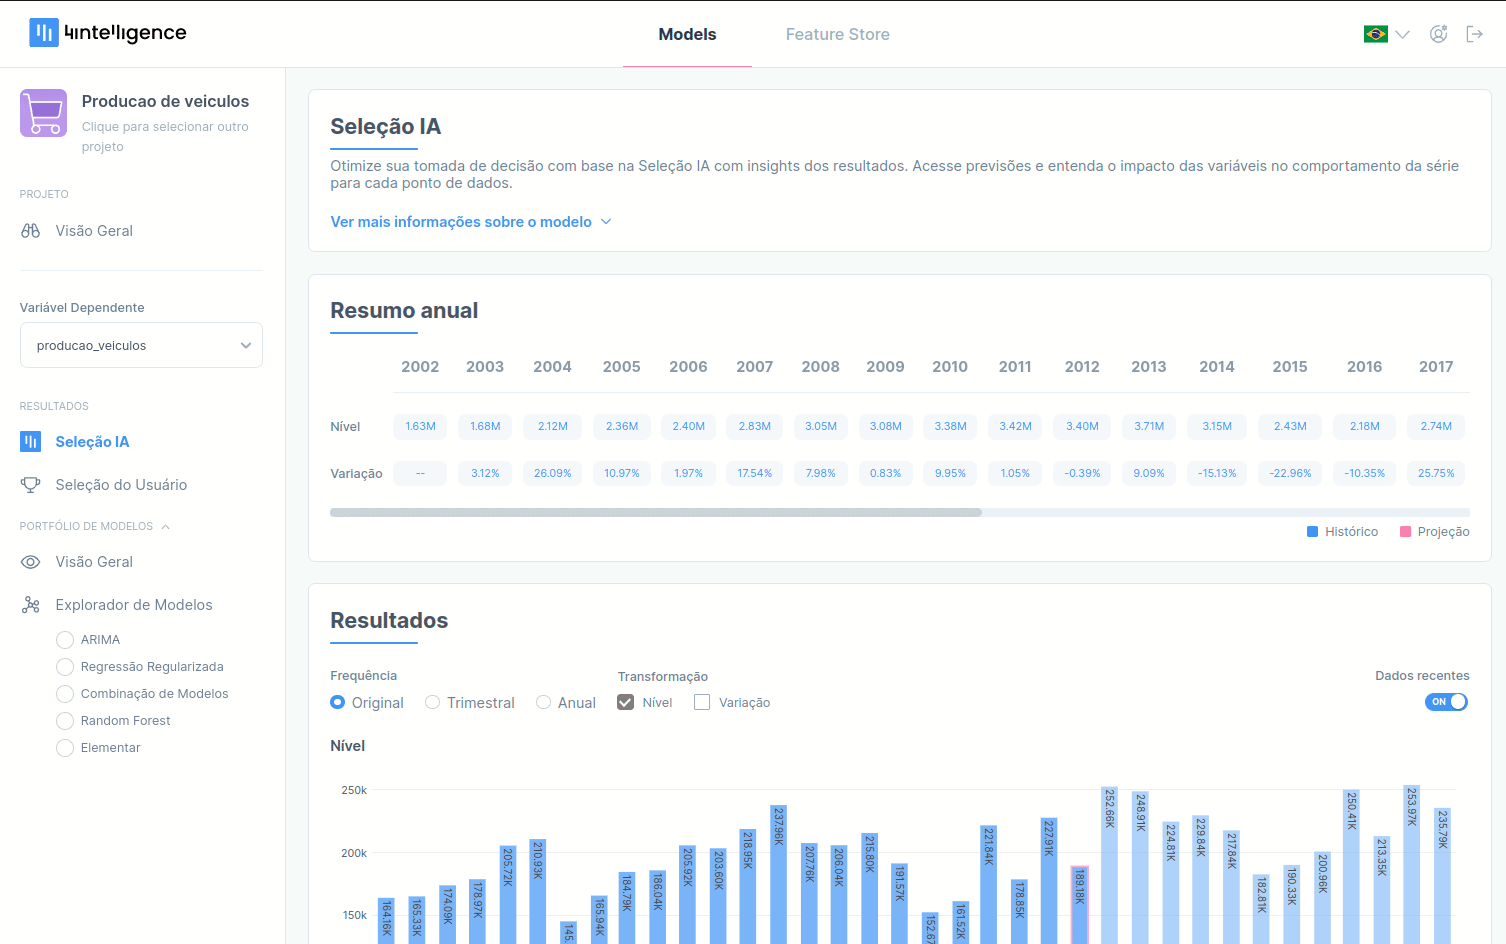Screen dimensions: 1506x944
Task: Collapse the Portfólio de Modelos section
Action: point(166,526)
